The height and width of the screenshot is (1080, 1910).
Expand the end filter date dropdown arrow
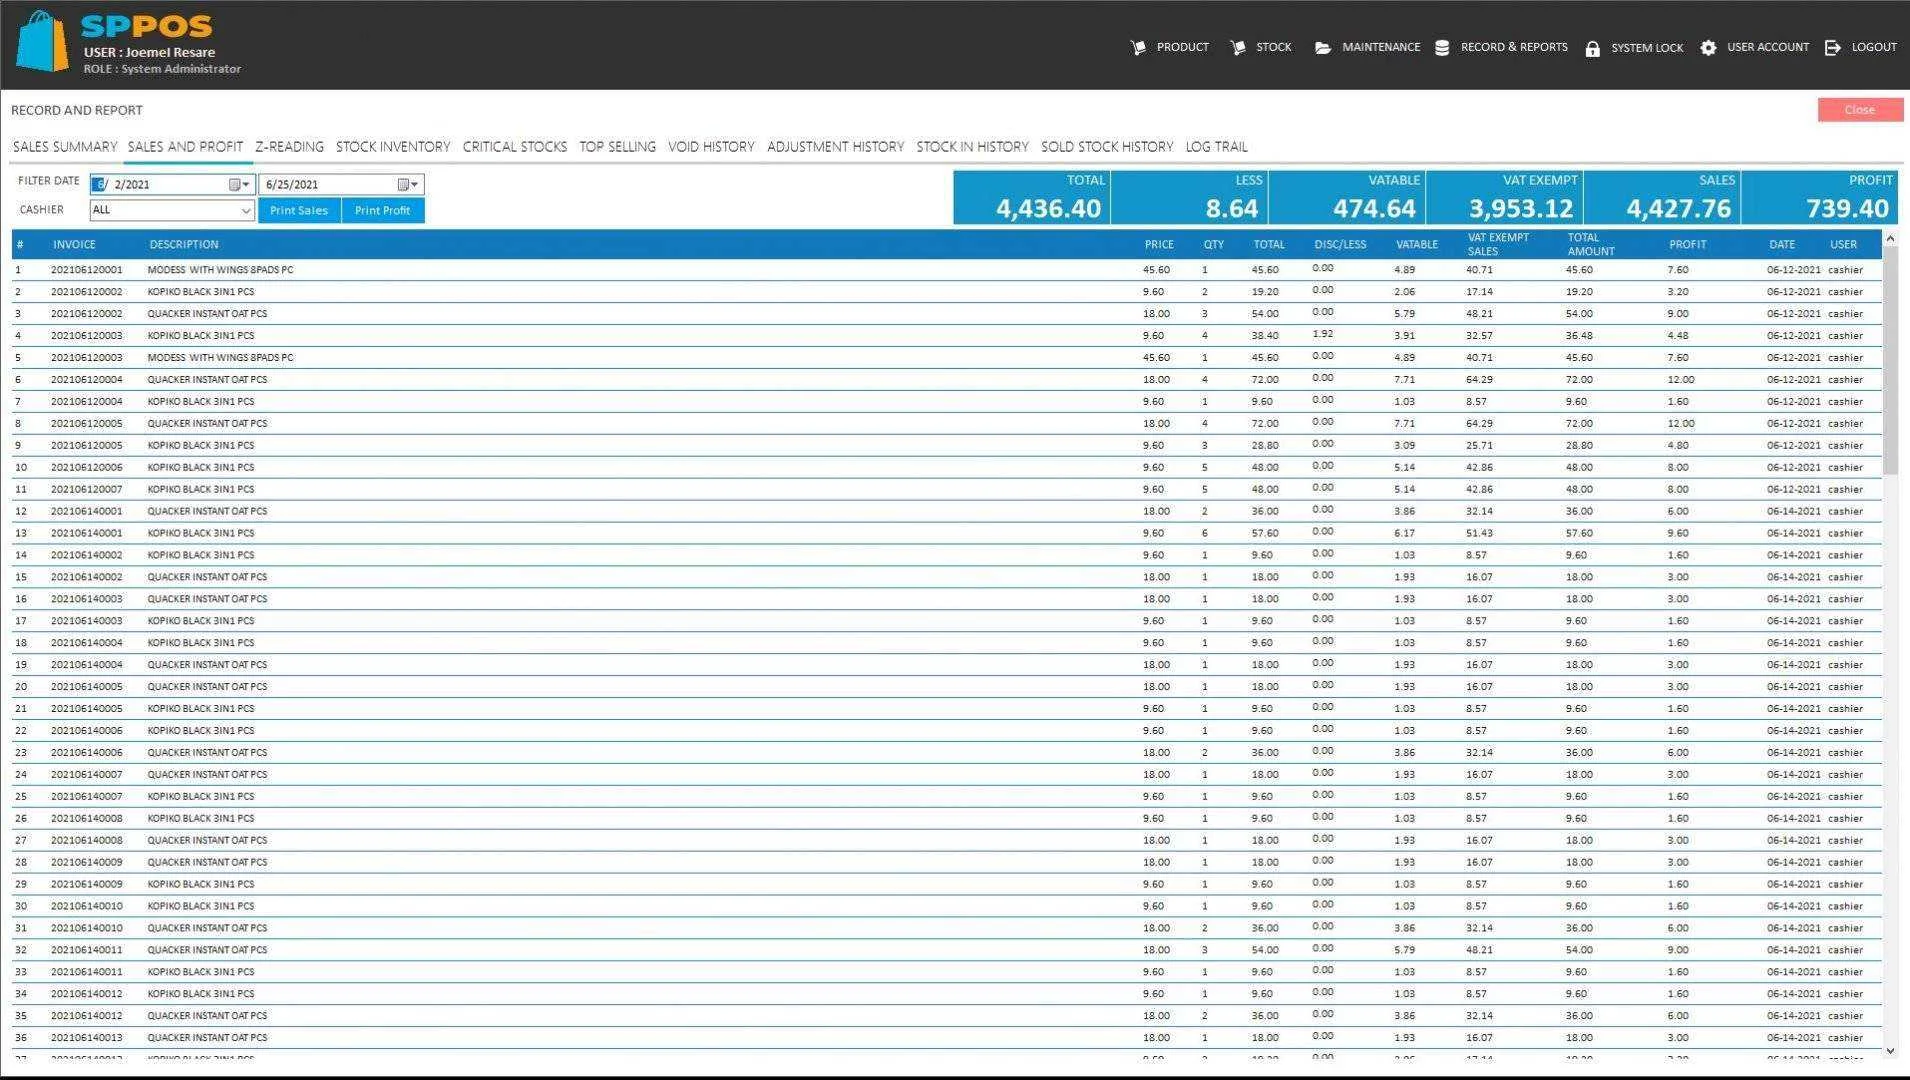[x=414, y=184]
